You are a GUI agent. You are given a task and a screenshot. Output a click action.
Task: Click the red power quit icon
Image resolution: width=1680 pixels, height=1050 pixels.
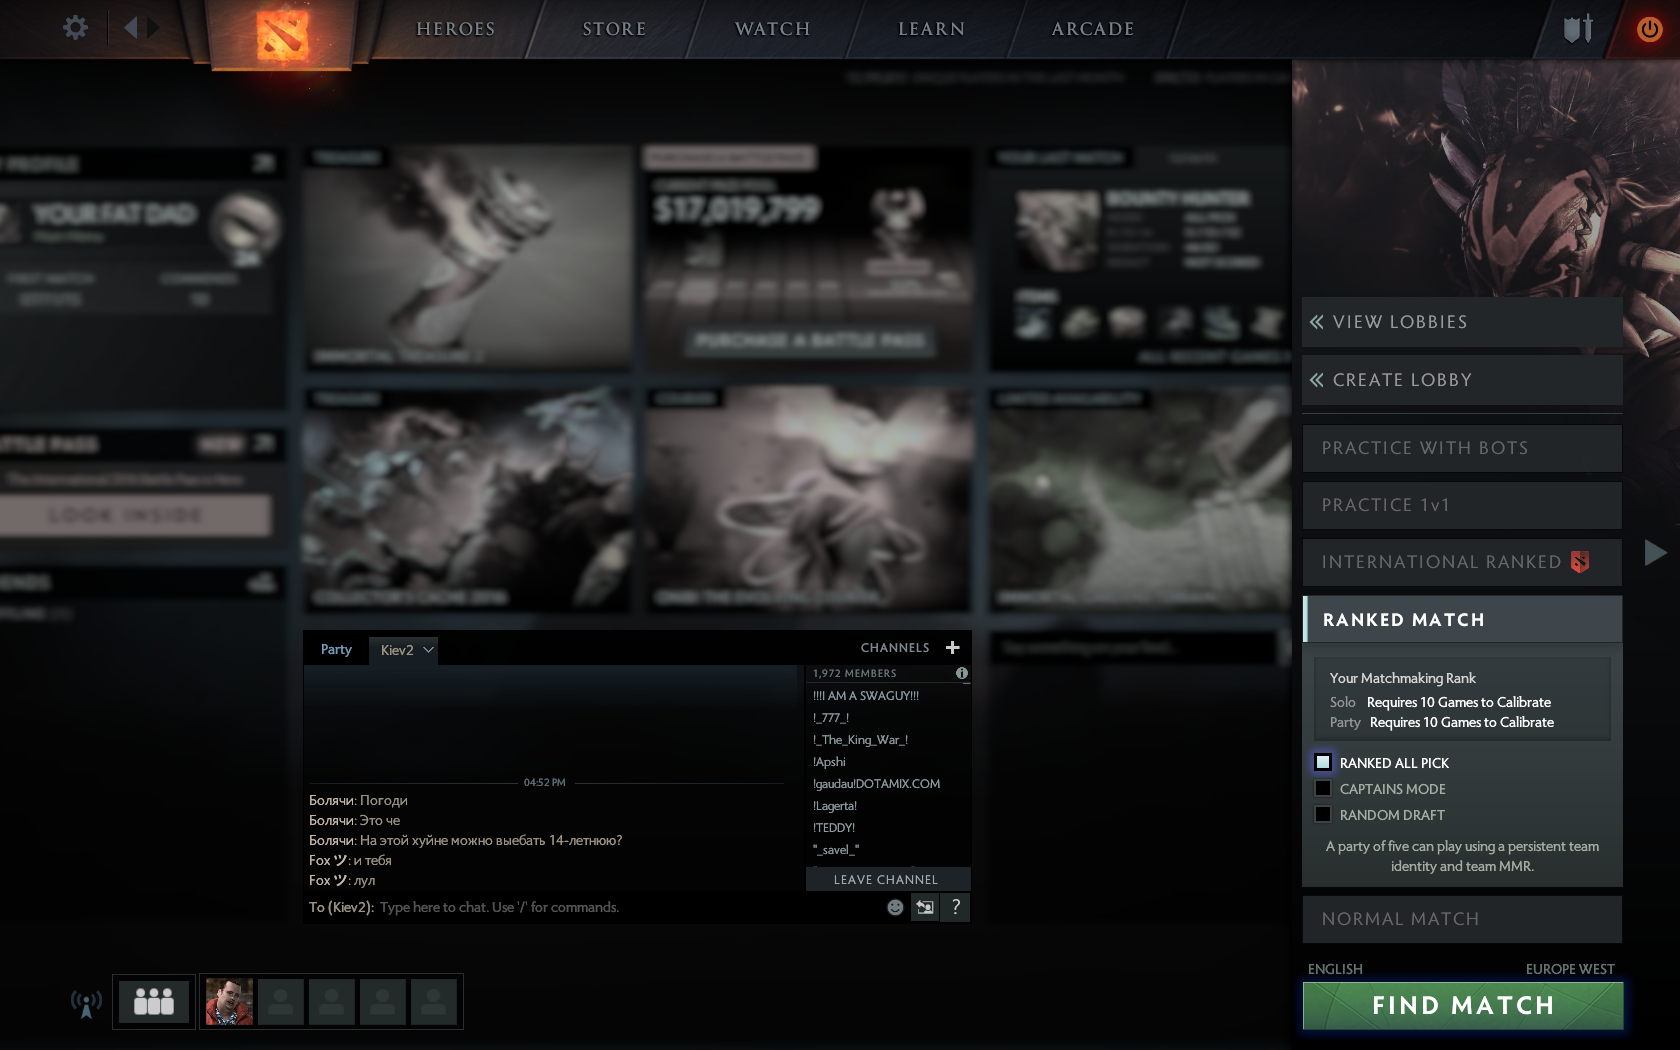coord(1650,29)
